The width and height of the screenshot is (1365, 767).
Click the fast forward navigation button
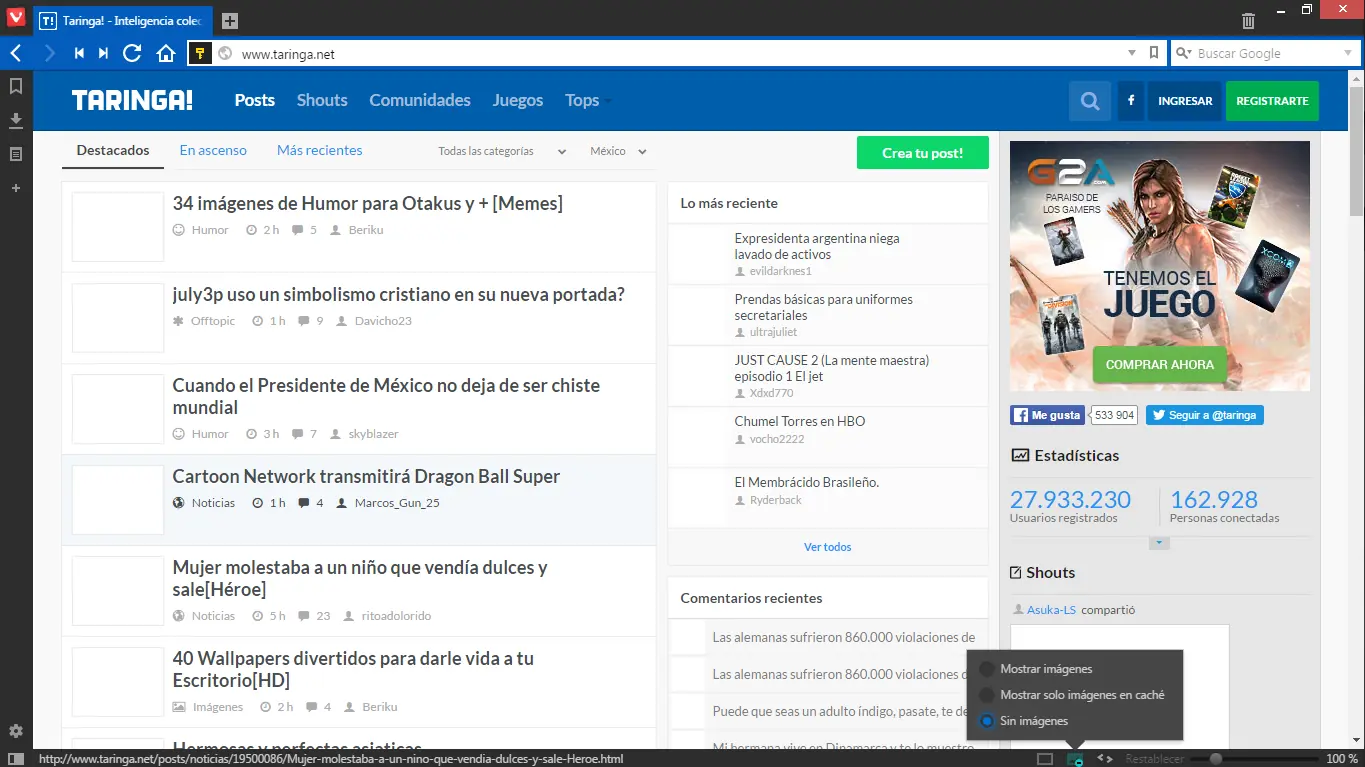[103, 53]
